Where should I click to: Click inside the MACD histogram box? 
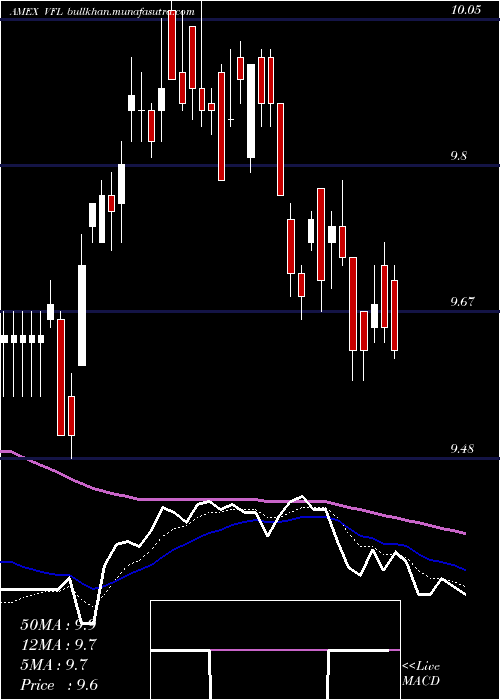coord(275,650)
